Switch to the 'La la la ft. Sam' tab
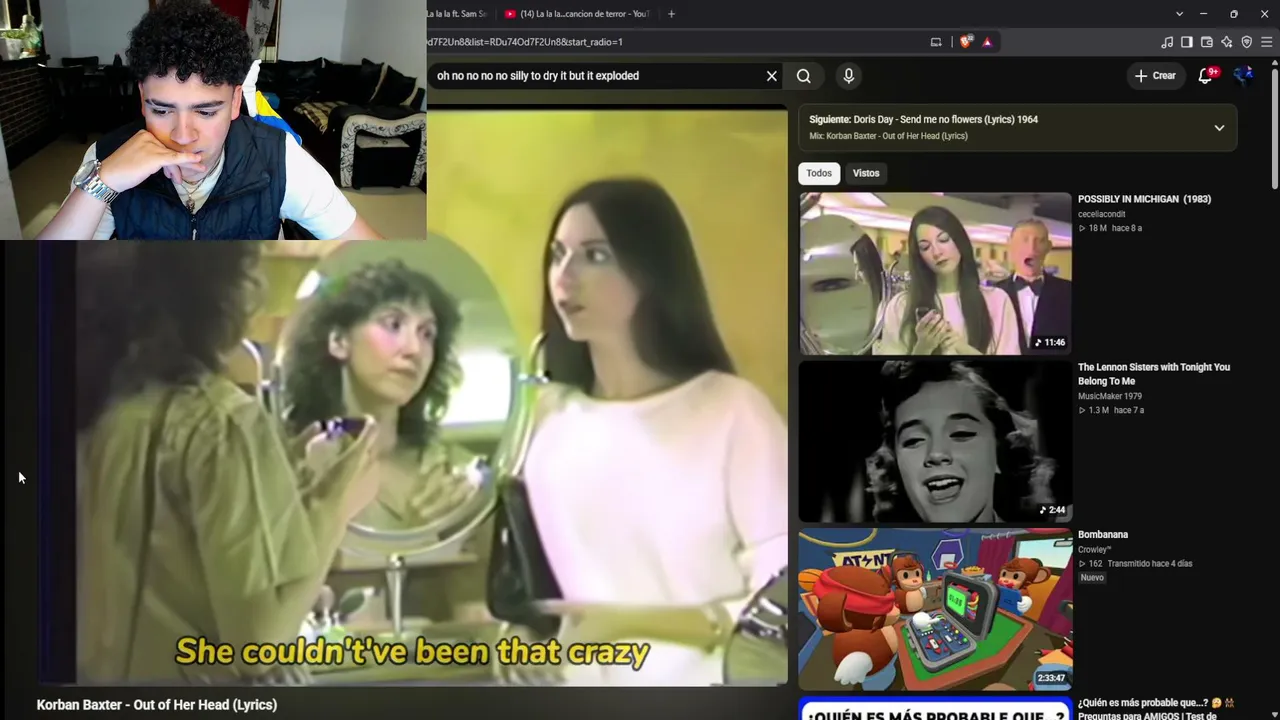Image resolution: width=1280 pixels, height=720 pixels. pyautogui.click(x=458, y=14)
